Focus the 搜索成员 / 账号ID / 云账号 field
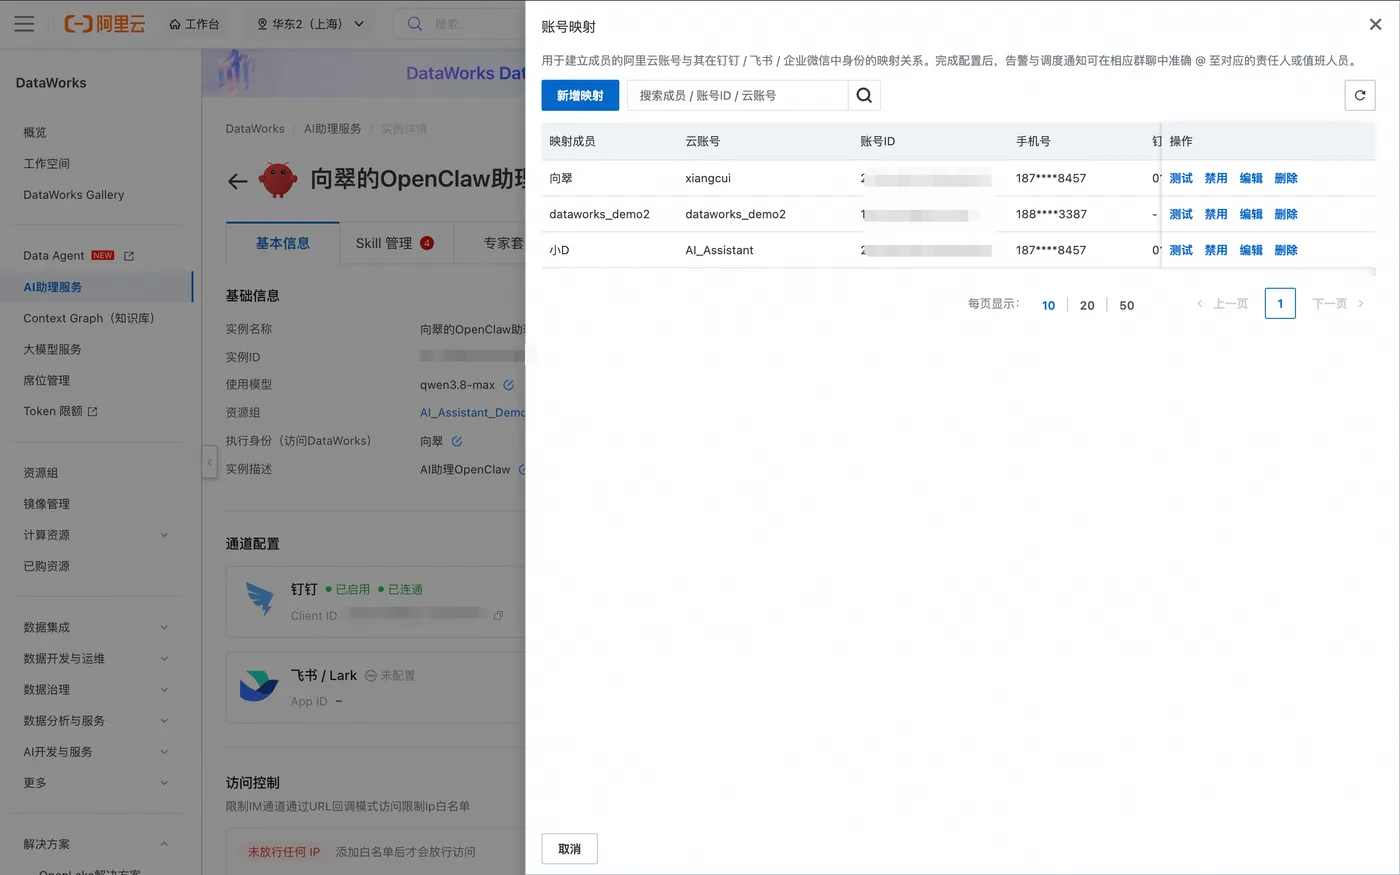 [x=738, y=95]
